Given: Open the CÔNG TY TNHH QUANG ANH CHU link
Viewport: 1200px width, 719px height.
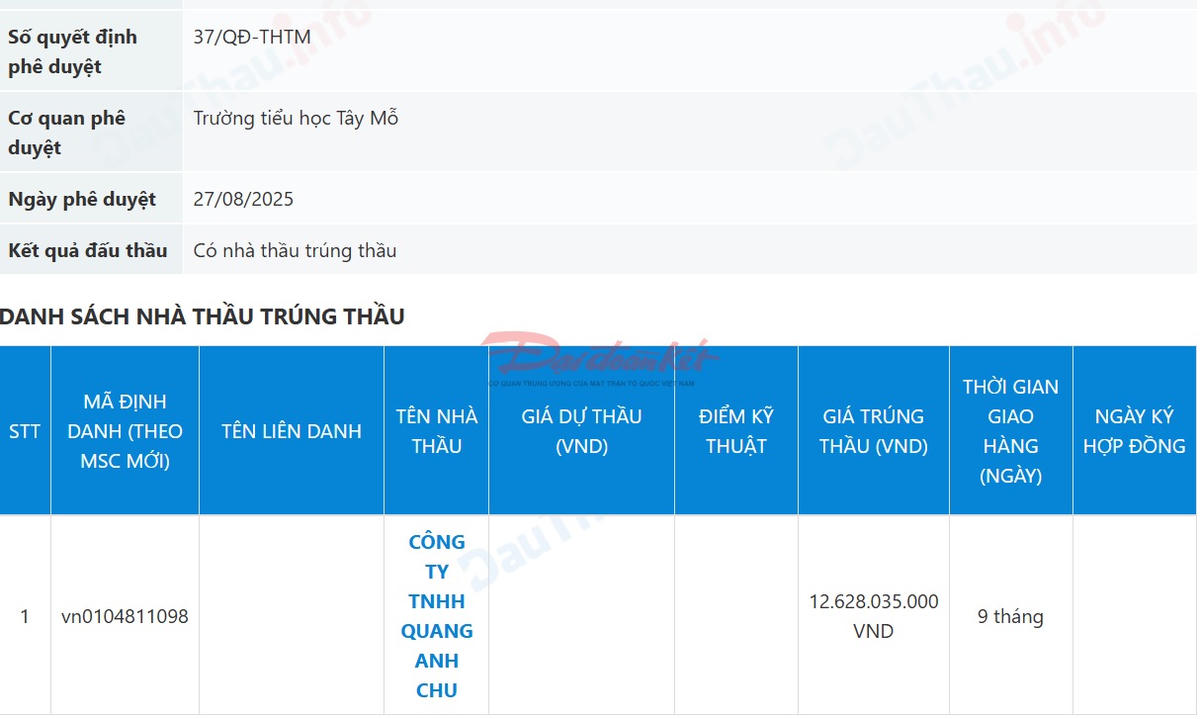Looking at the screenshot, I should 435,615.
